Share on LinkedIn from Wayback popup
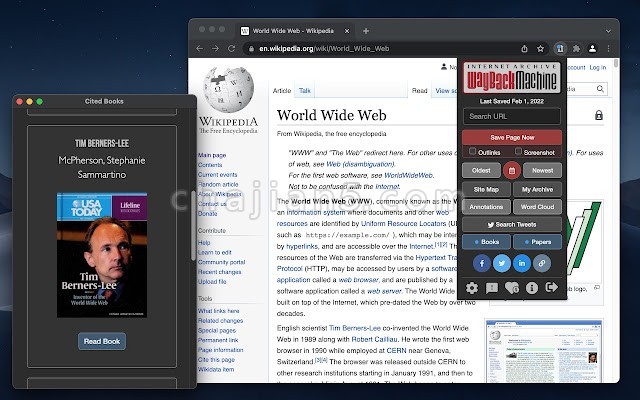640x400 pixels. point(522,263)
